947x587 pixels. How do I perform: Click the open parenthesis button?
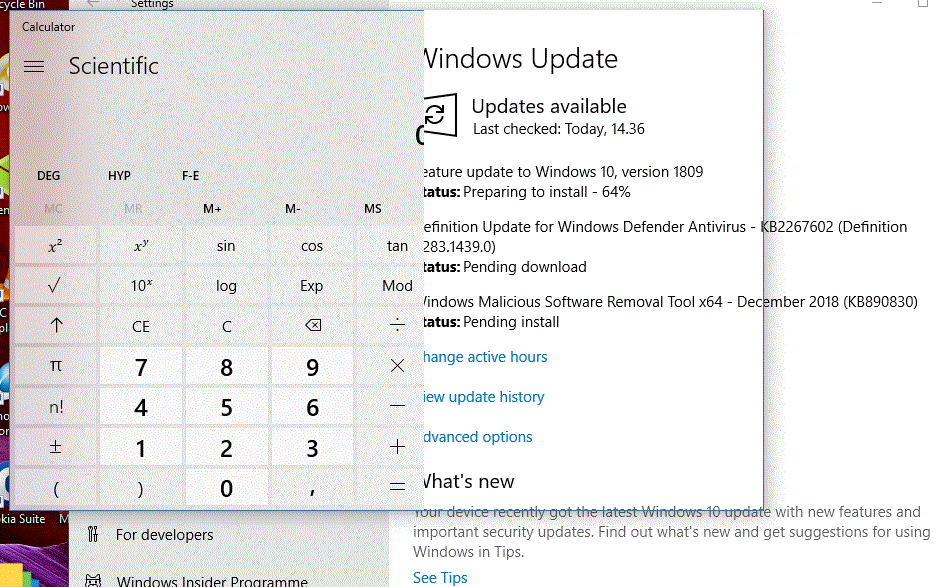pyautogui.click(x=56, y=487)
